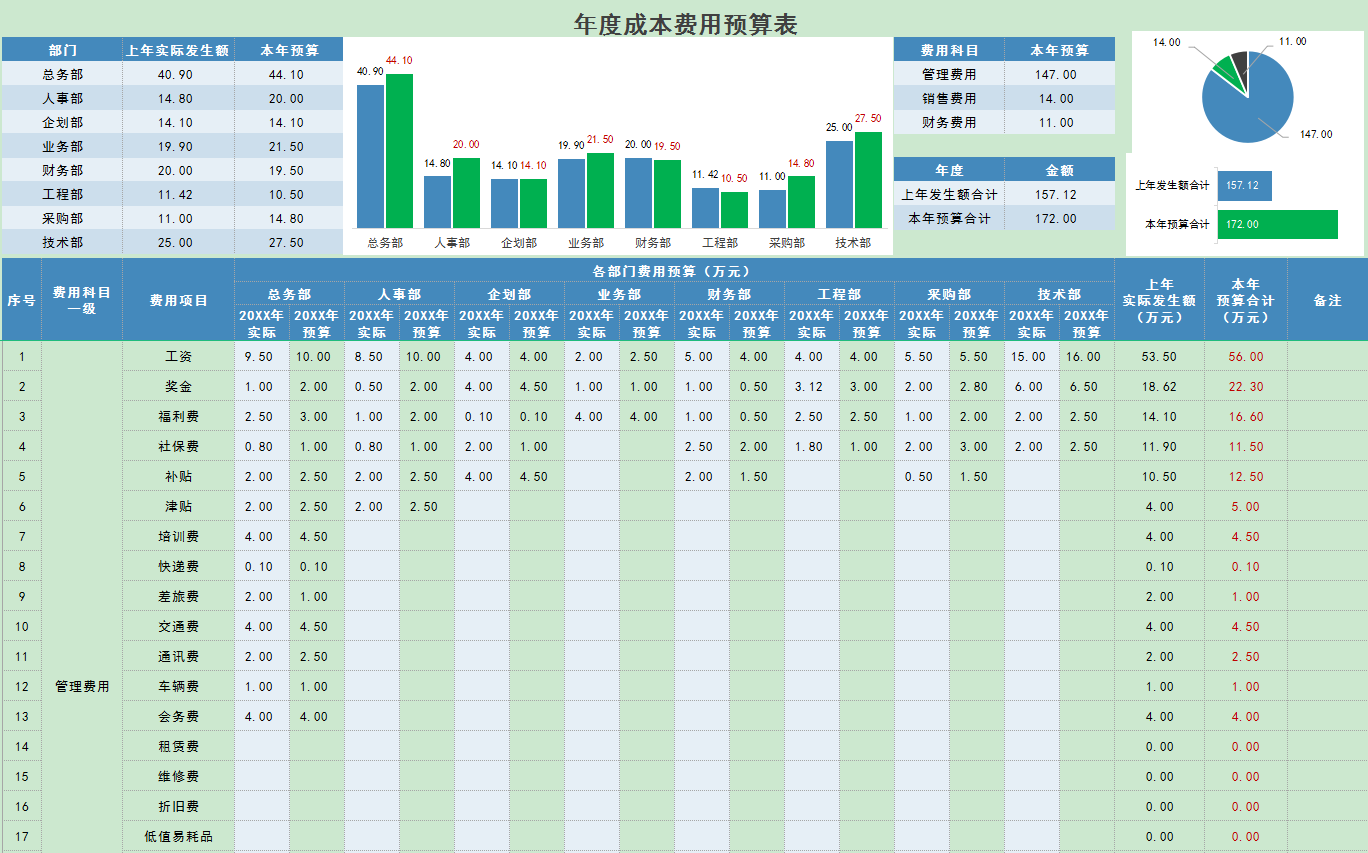Click the 费用科目 header in the right table
Image resolution: width=1368 pixels, height=853 pixels.
[x=950, y=49]
